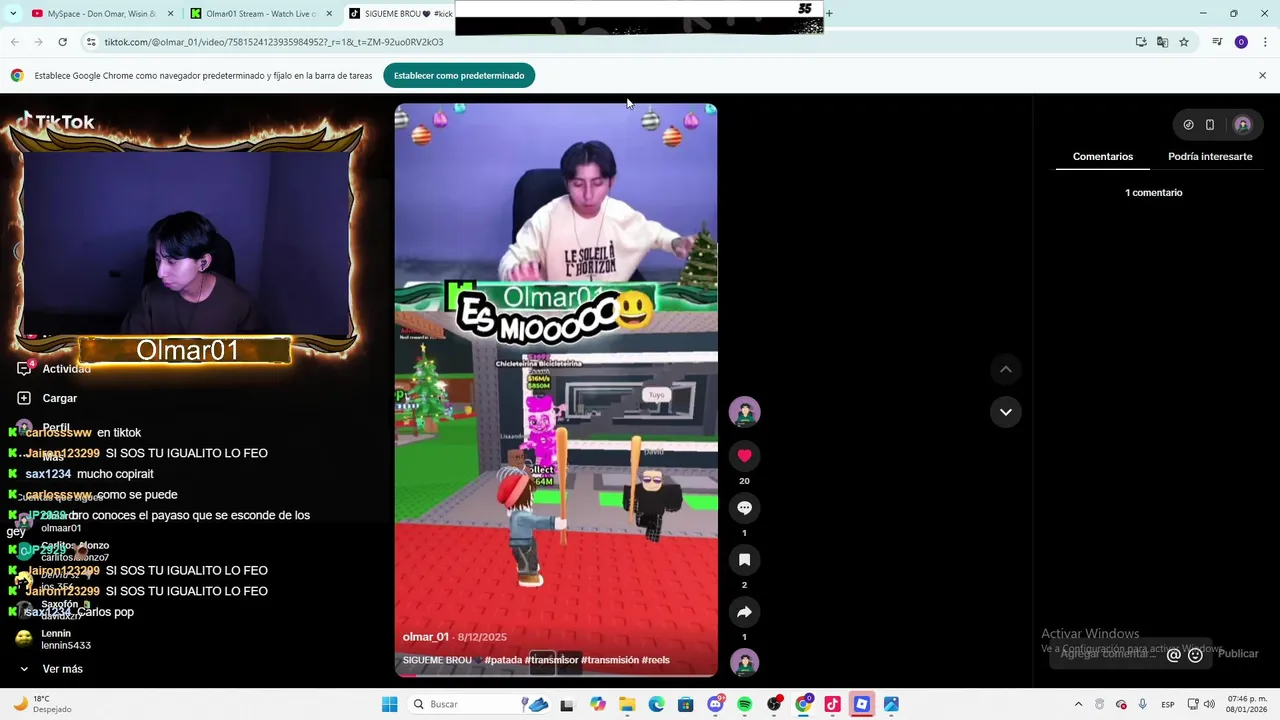
Task: Click the Chrome address bar URL
Action: [x=273, y=42]
